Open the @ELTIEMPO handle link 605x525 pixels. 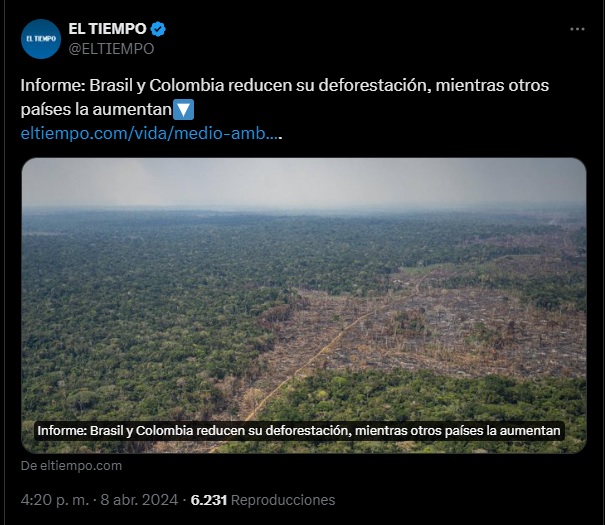[x=111, y=49]
